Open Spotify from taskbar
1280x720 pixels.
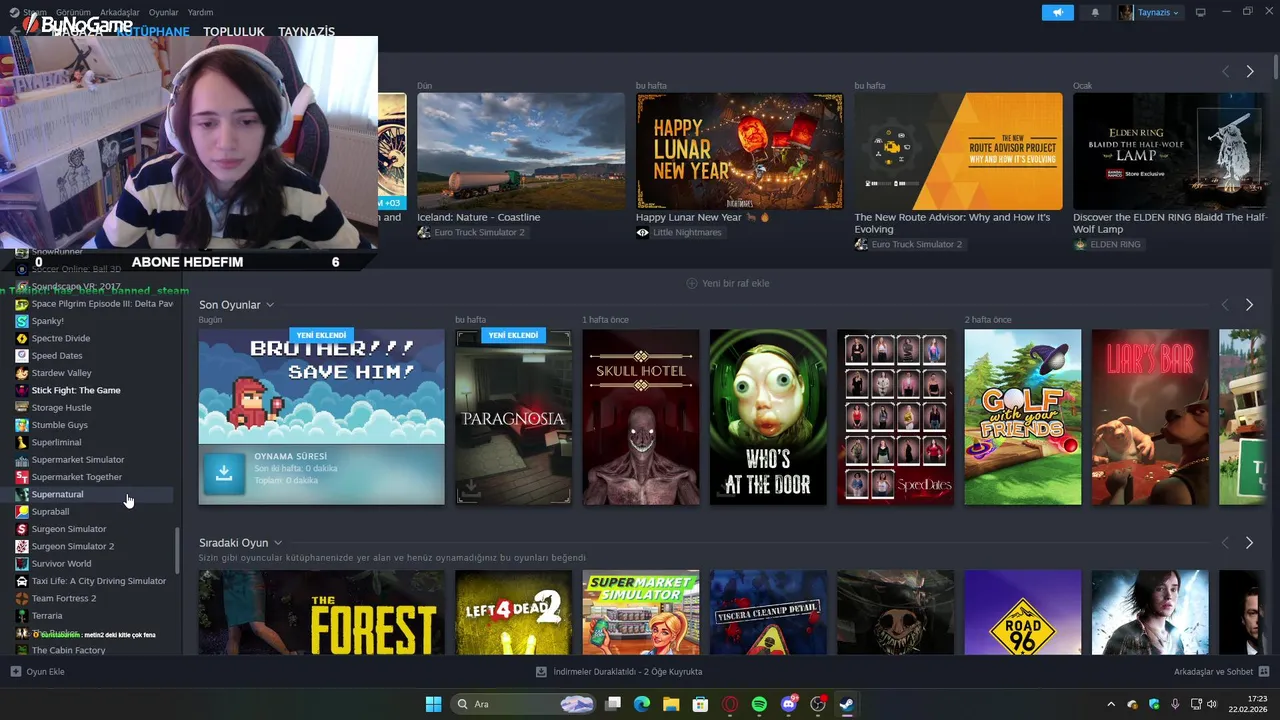pyautogui.click(x=759, y=704)
